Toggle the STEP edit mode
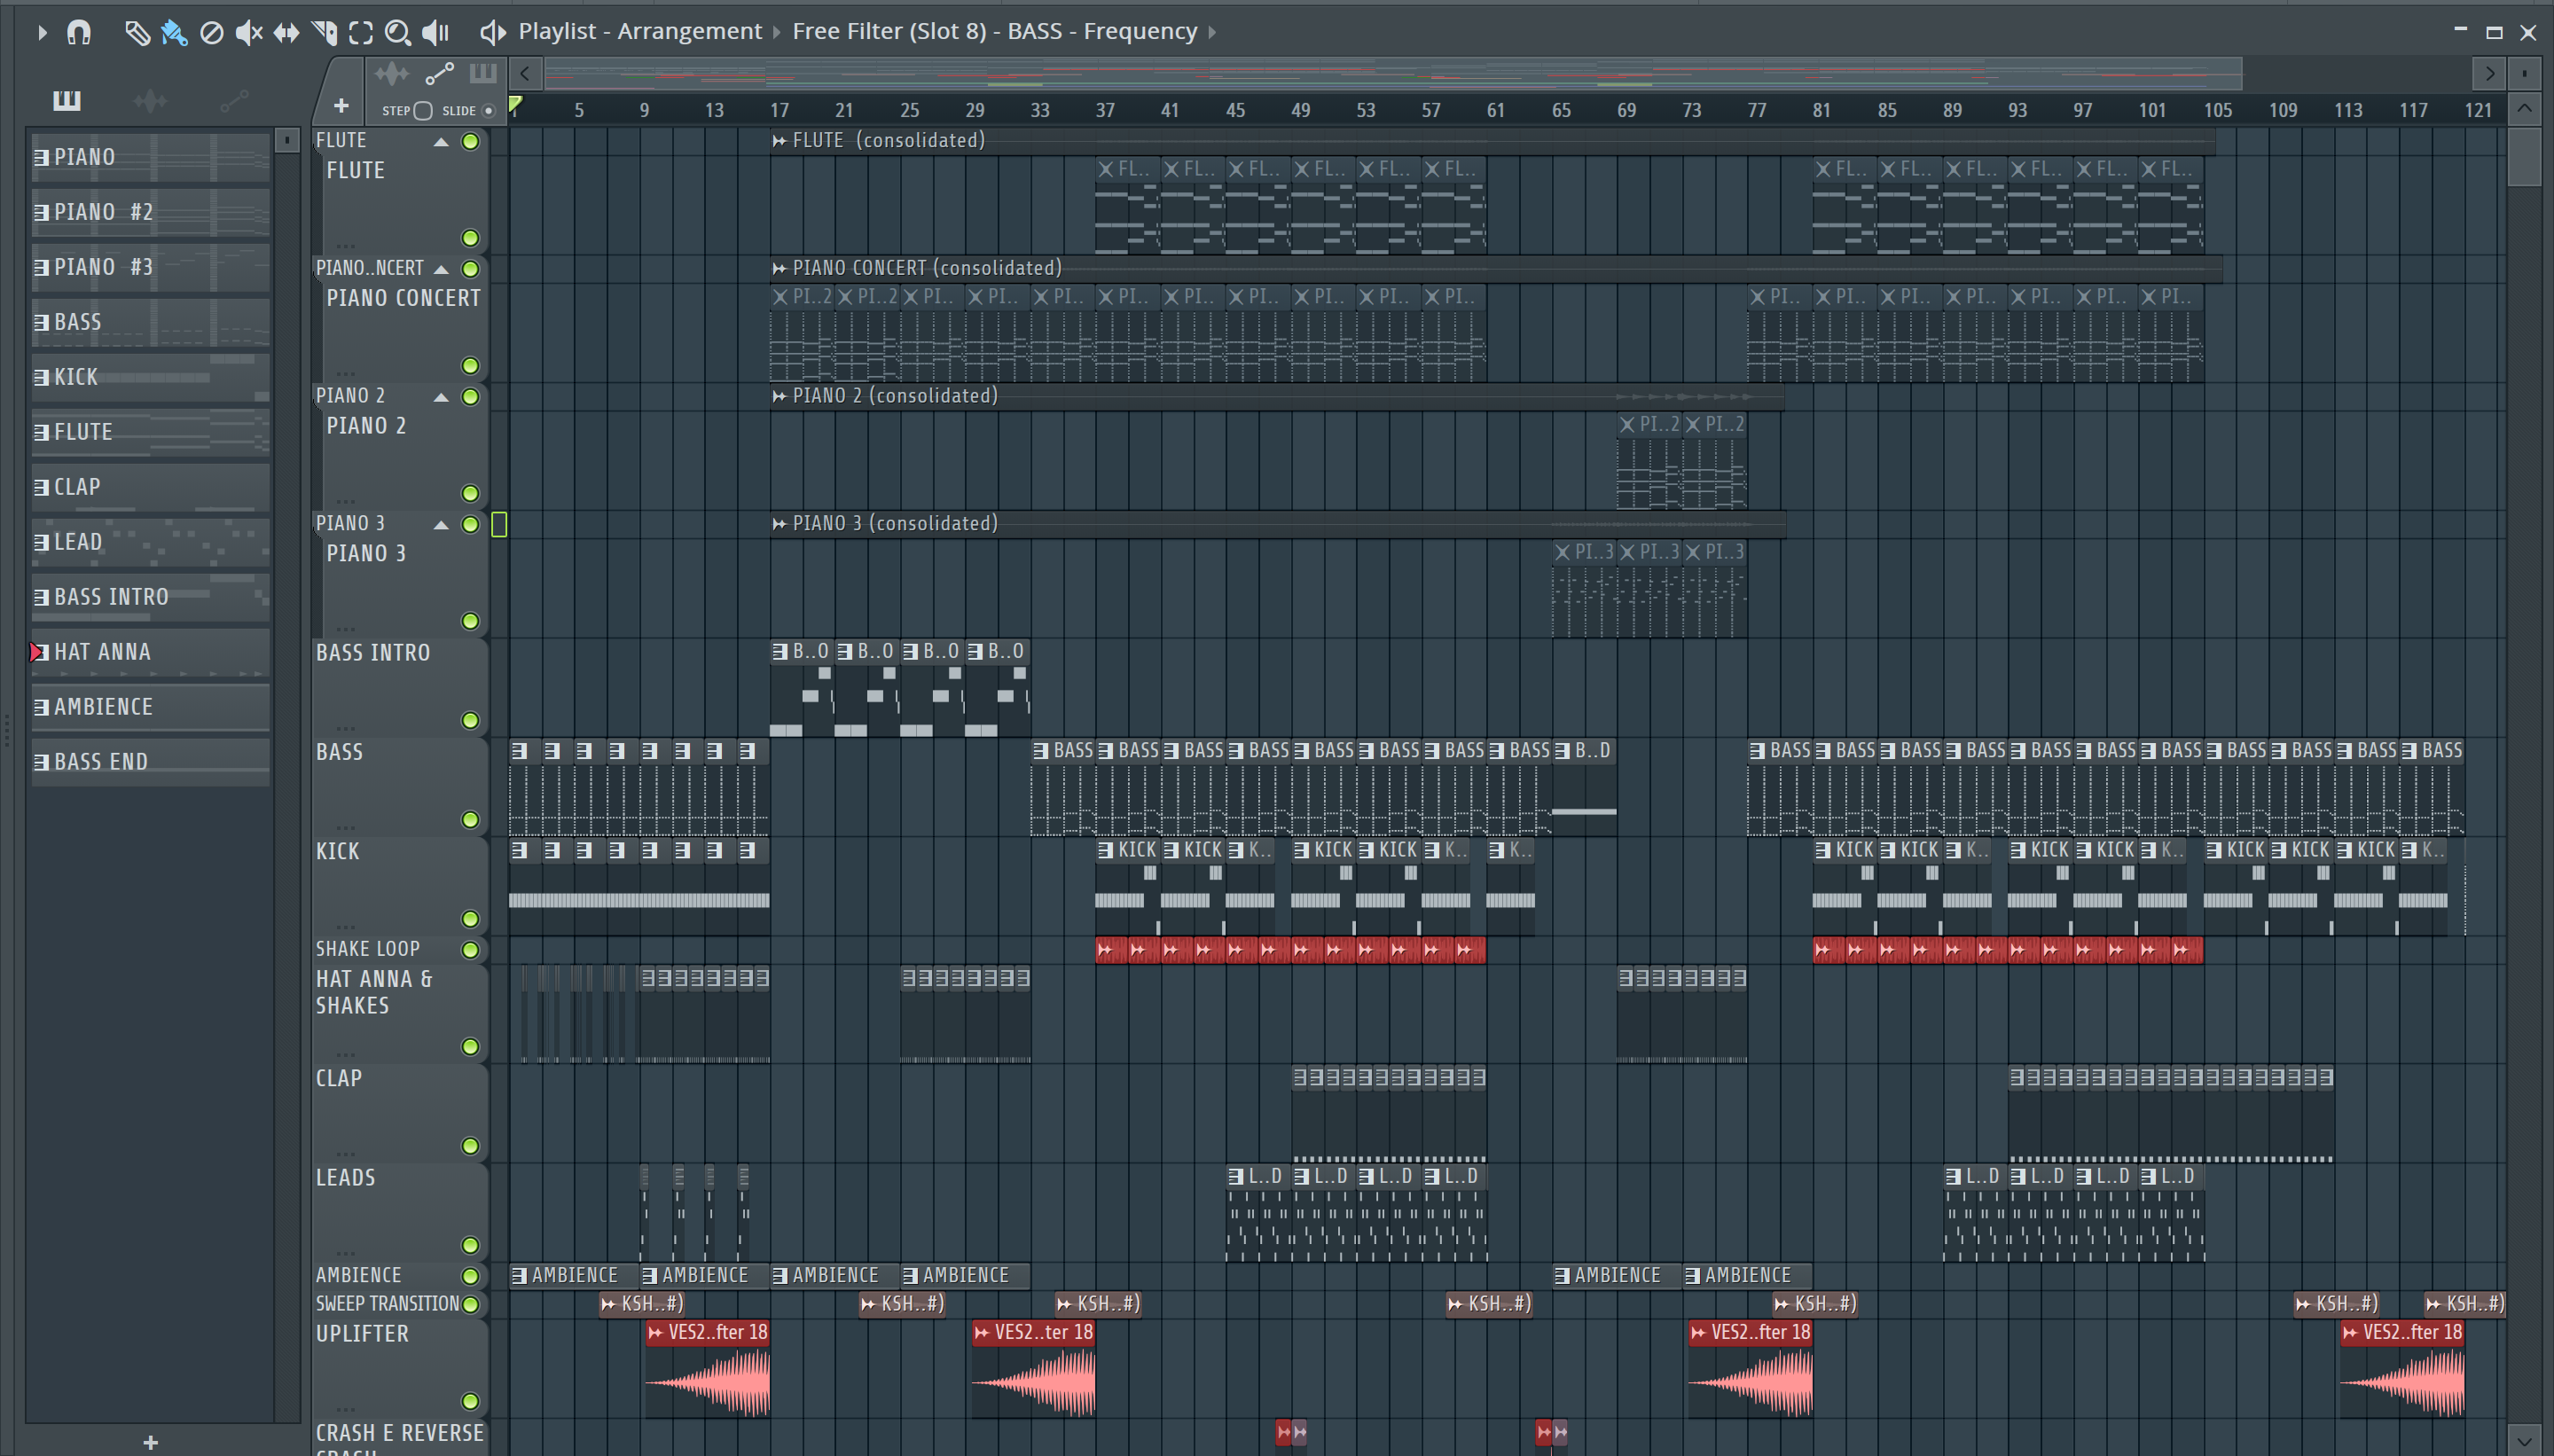The image size is (2554, 1456). click(x=422, y=110)
